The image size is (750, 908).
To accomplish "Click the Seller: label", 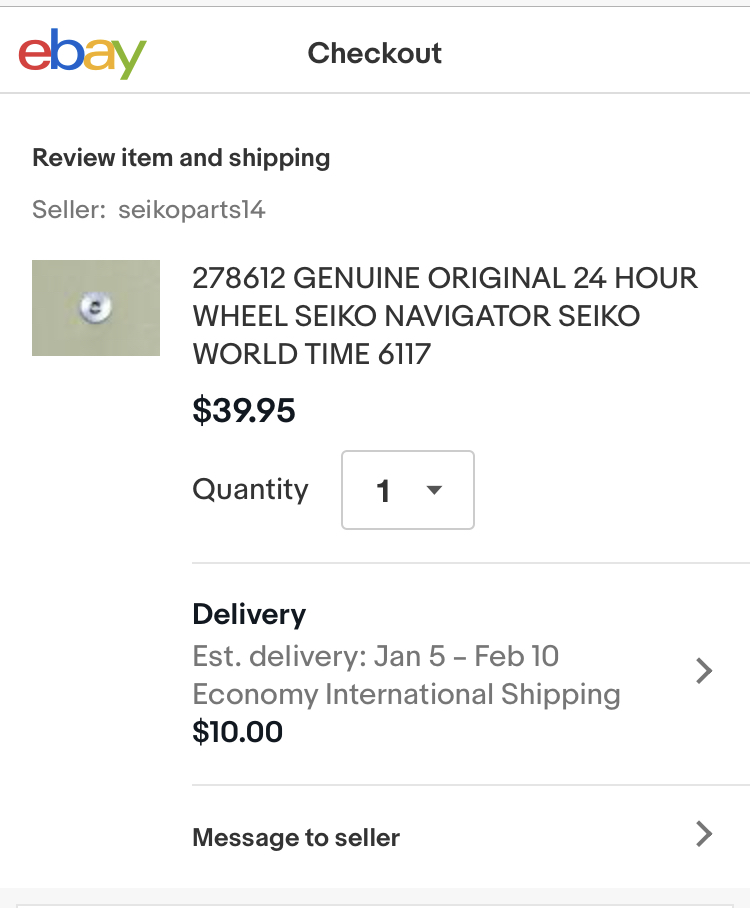I will pos(69,210).
